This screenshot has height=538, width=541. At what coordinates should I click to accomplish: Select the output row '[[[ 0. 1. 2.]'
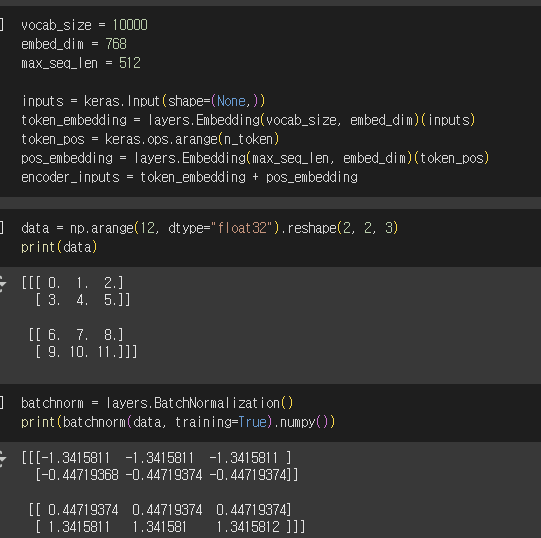[x=72, y=283]
